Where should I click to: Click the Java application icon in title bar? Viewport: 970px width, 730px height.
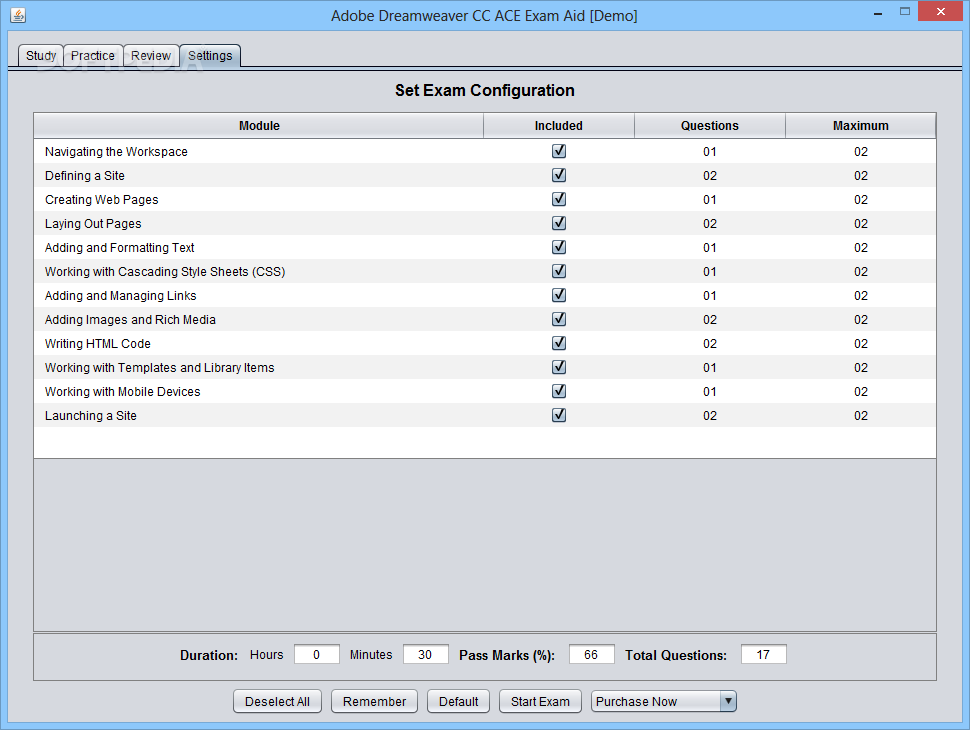(x=18, y=15)
